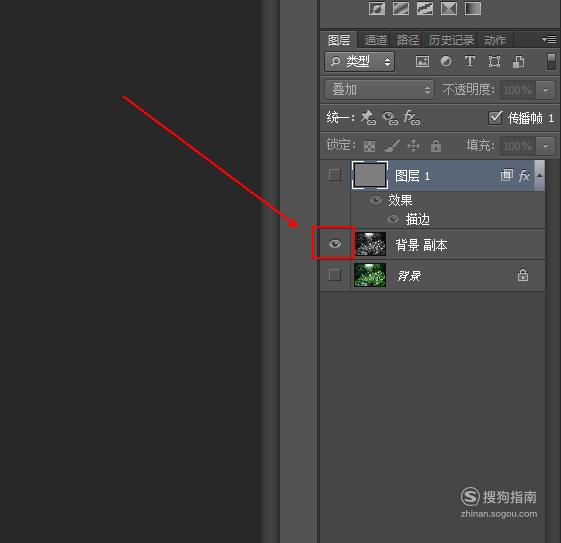561x543 pixels.
Task: Filter layers by type layer (T) icon
Action: coord(470,61)
